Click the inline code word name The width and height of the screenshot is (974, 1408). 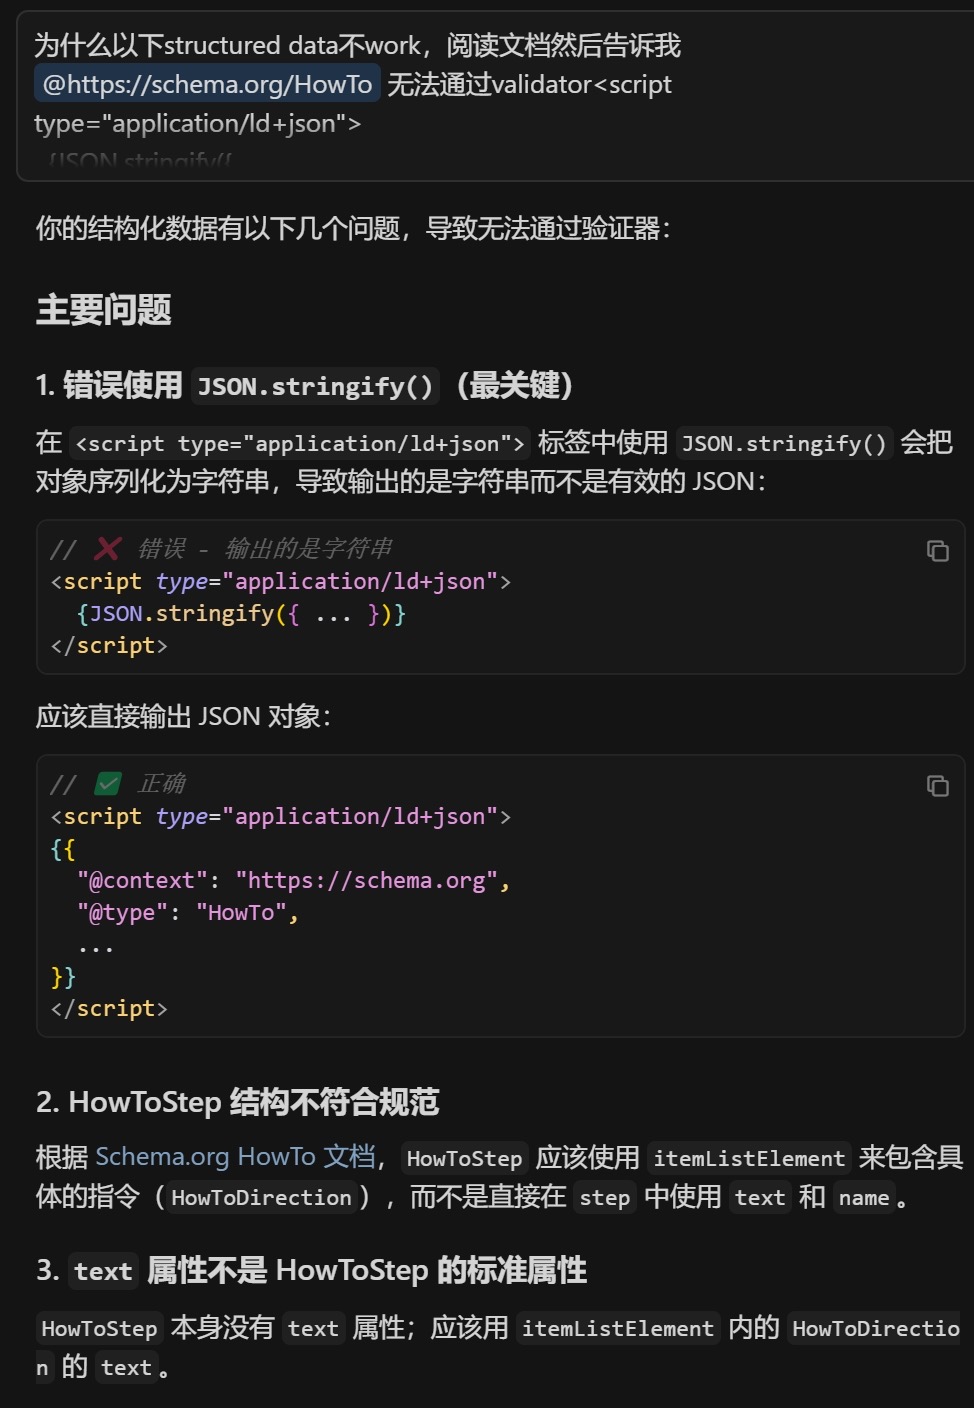[863, 1198]
